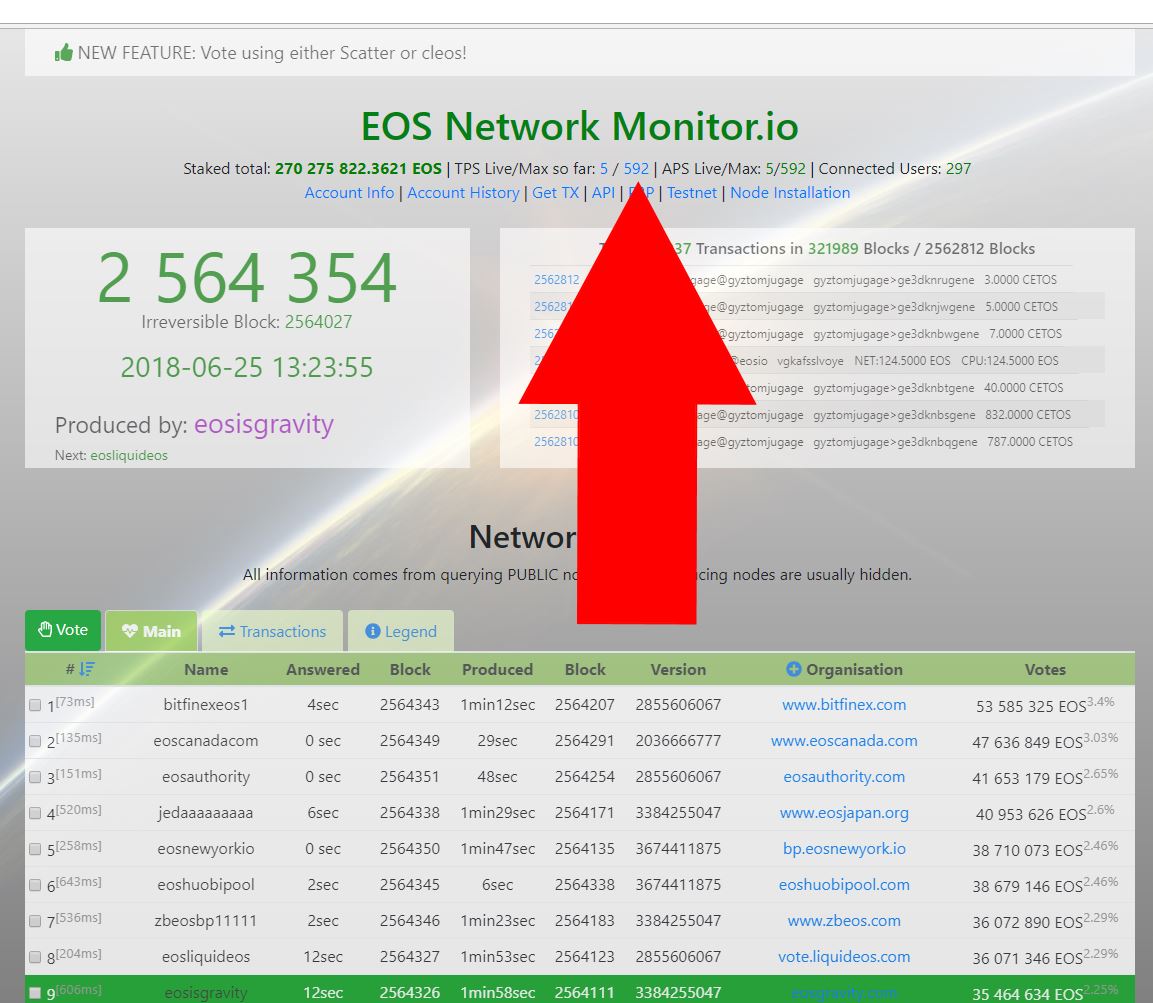This screenshot has width=1153, height=1003.
Task: Click the TPS live value 5
Action: (604, 168)
